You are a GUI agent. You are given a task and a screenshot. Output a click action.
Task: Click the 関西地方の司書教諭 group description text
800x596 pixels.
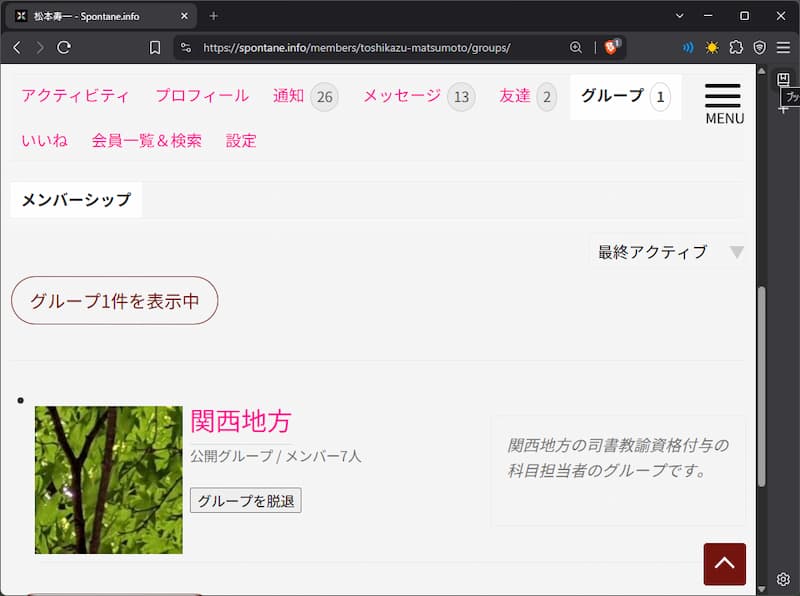click(x=618, y=458)
